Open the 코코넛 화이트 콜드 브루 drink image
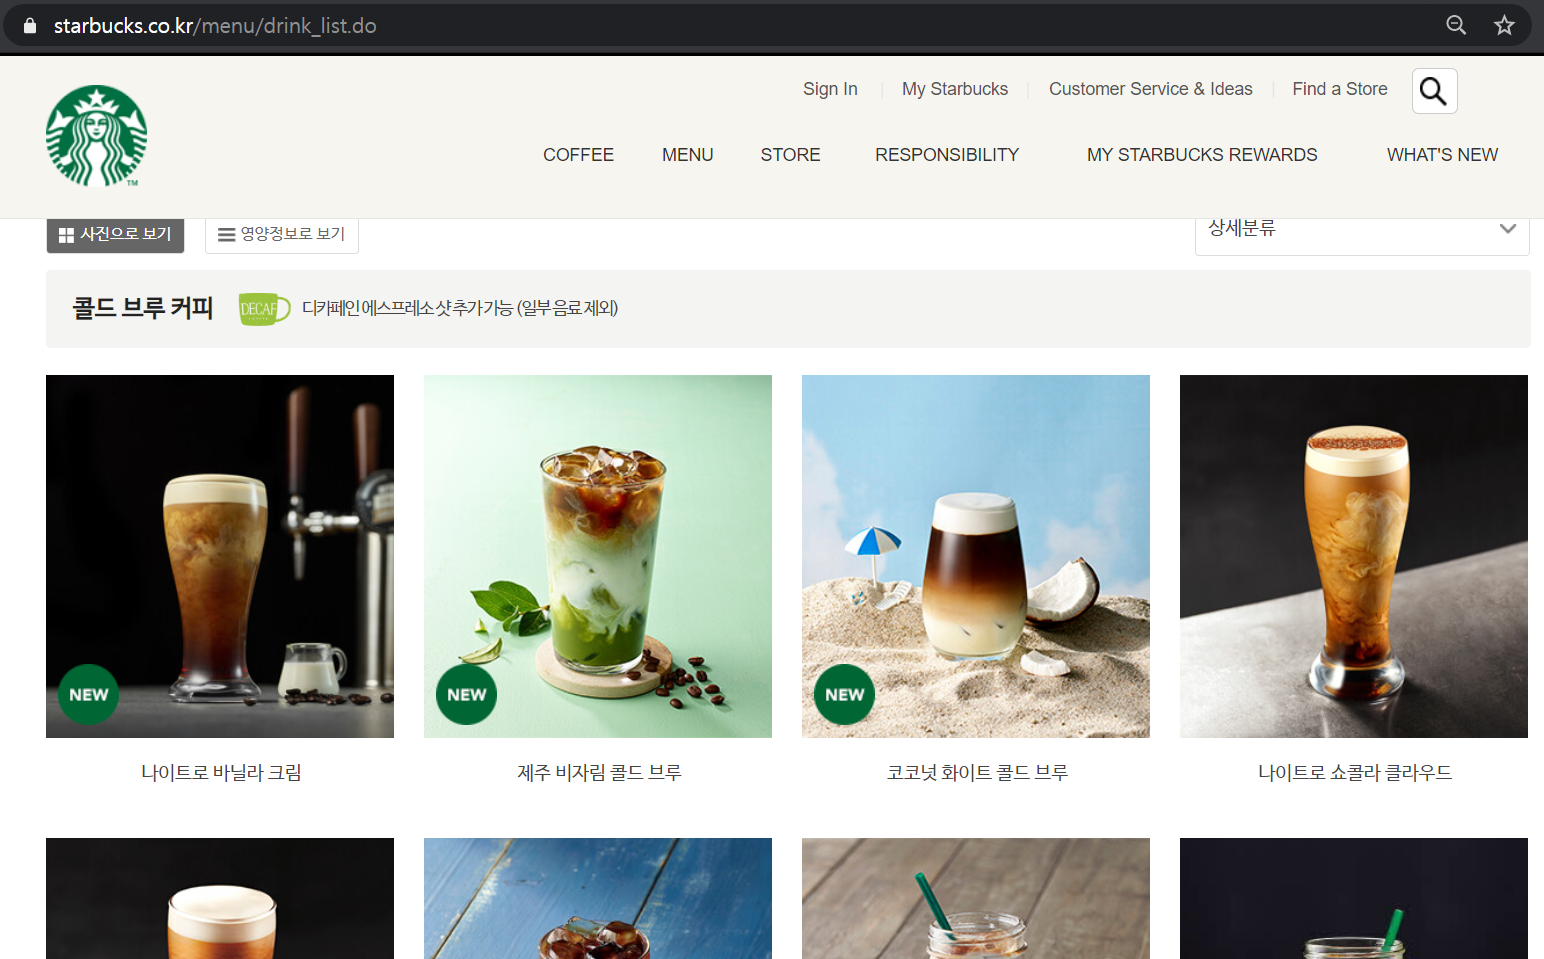This screenshot has height=959, width=1544. (976, 556)
